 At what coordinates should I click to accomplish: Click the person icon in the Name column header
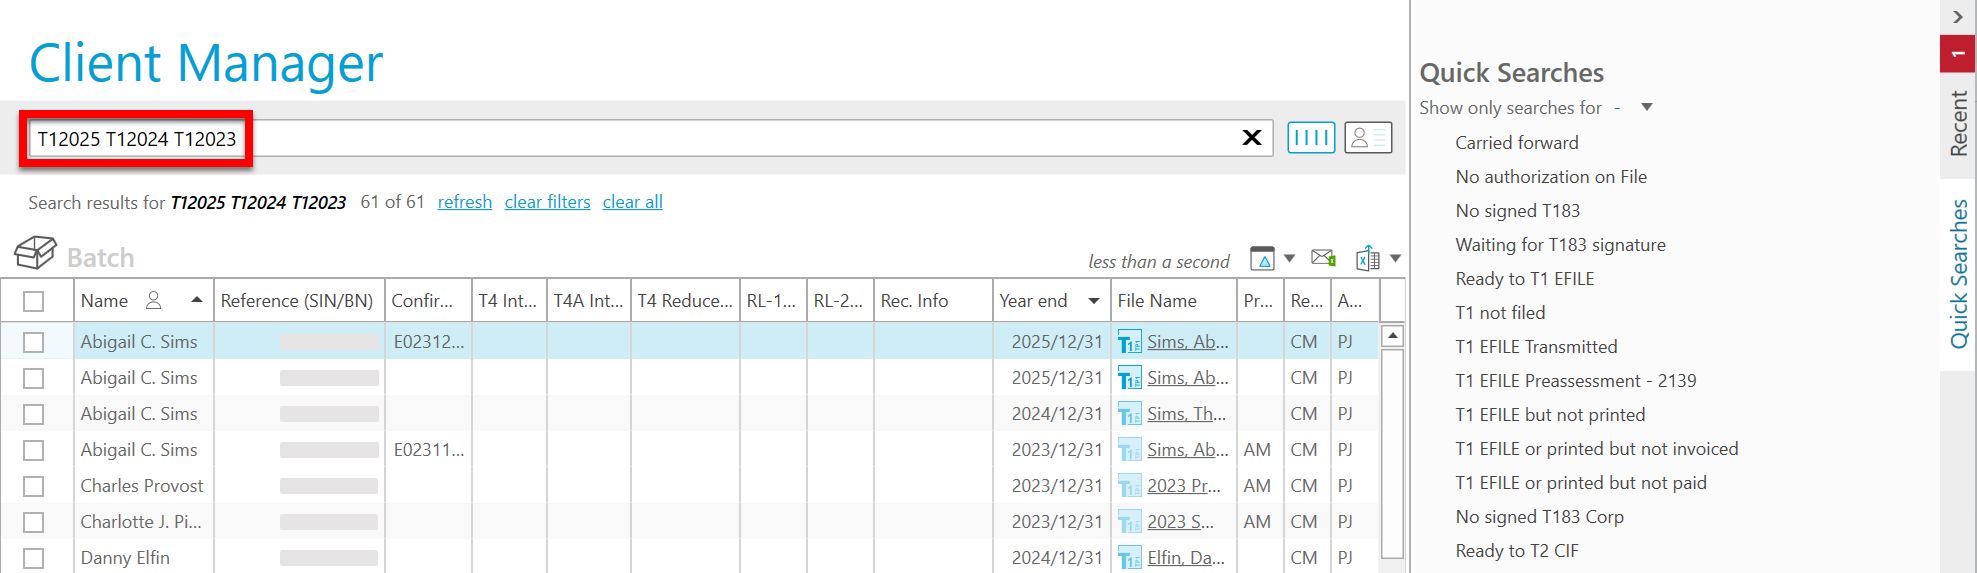[x=153, y=300]
